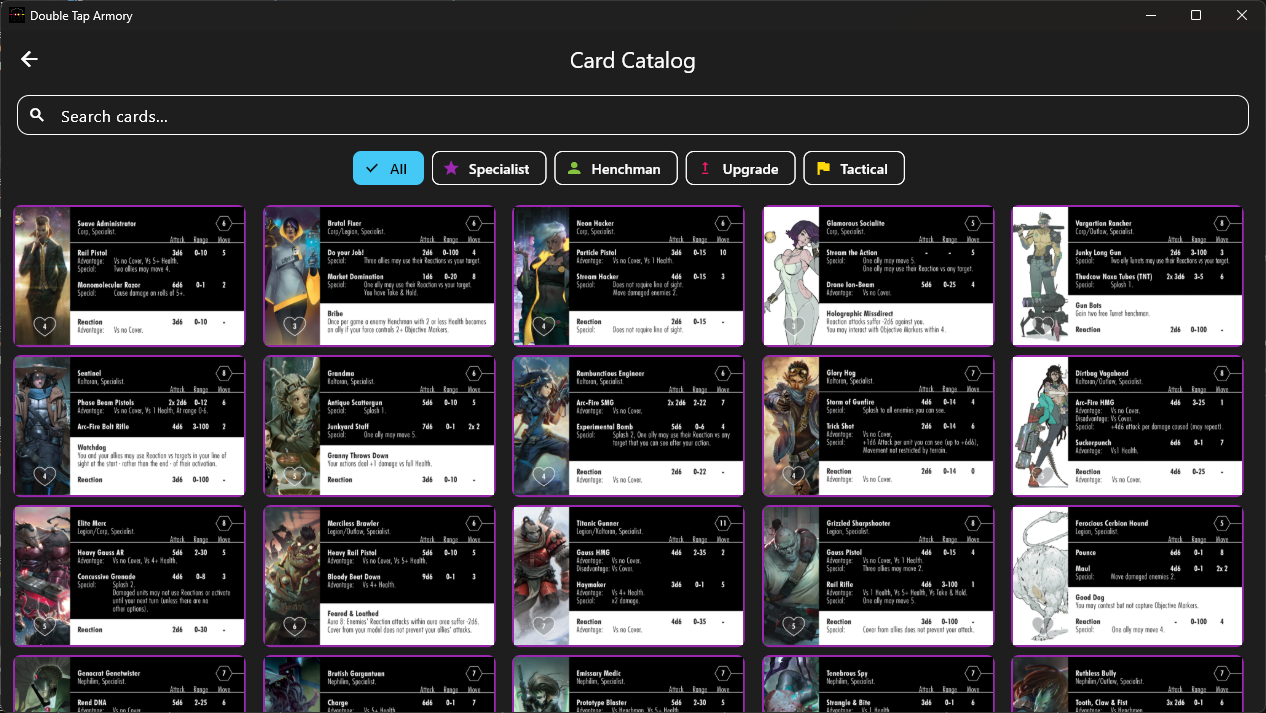Open the Merciless Brawler card

[x=379, y=576]
